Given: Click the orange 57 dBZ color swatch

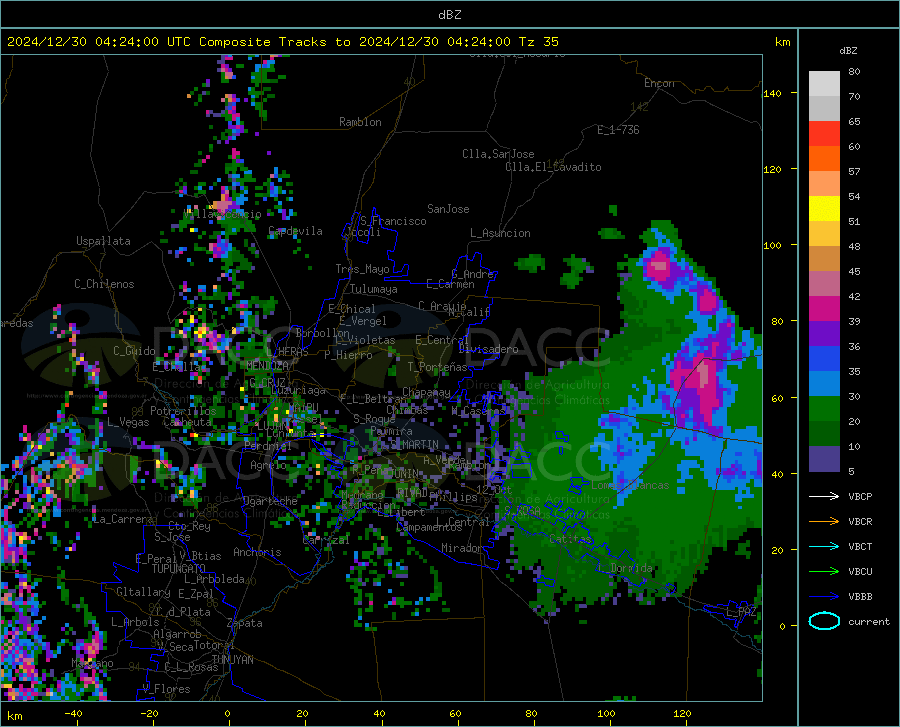Looking at the screenshot, I should [824, 159].
